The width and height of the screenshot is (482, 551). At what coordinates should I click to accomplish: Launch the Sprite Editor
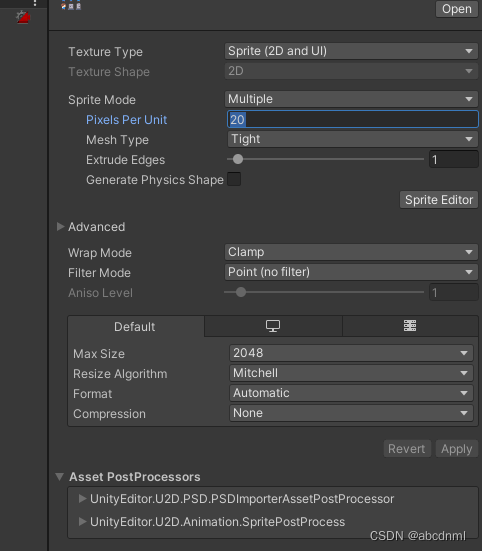(439, 200)
